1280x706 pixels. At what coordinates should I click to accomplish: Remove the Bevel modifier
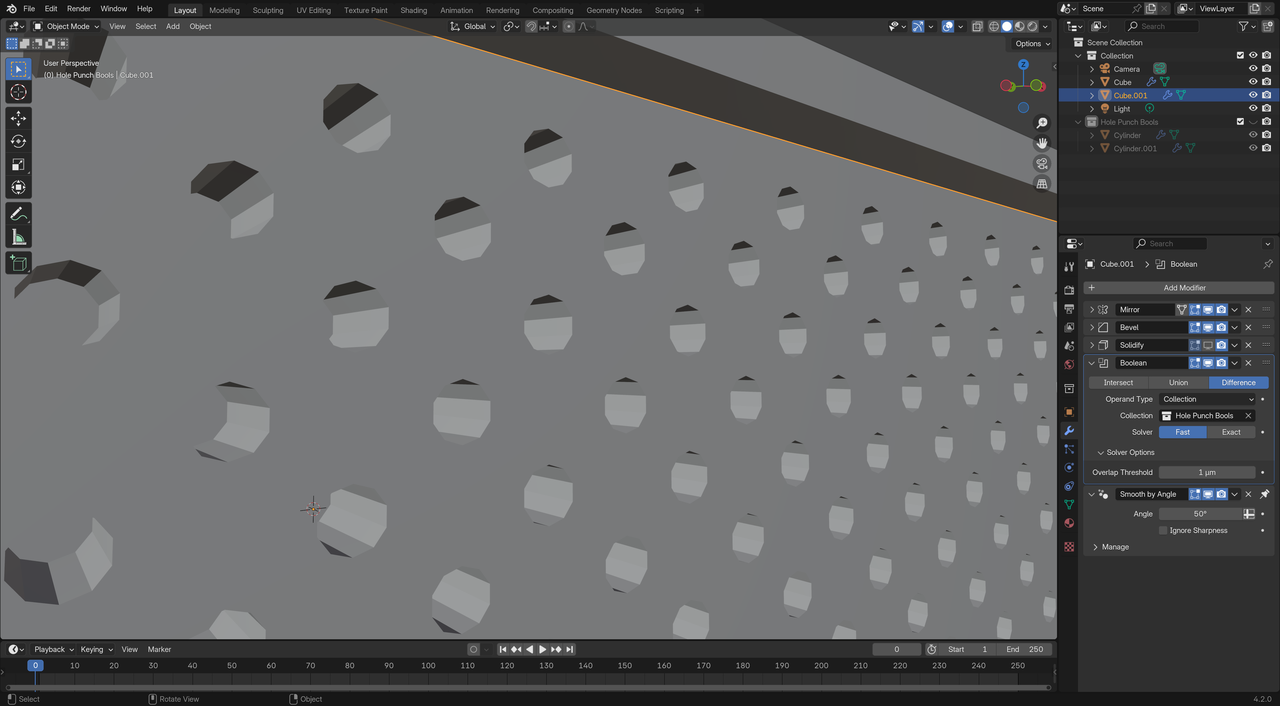(1248, 327)
